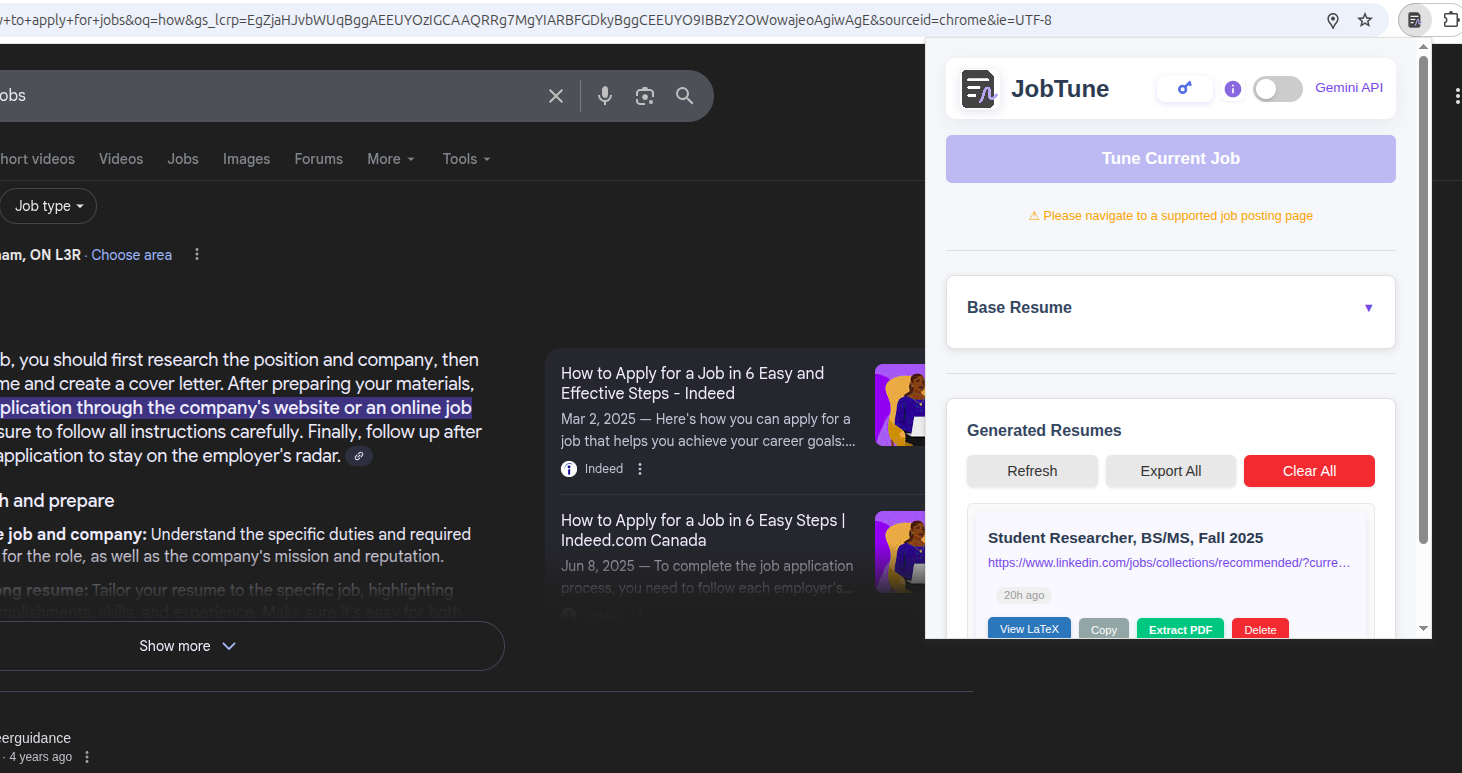Image resolution: width=1462 pixels, height=773 pixels.
Task: Open Google Lens image search
Action: [x=645, y=96]
